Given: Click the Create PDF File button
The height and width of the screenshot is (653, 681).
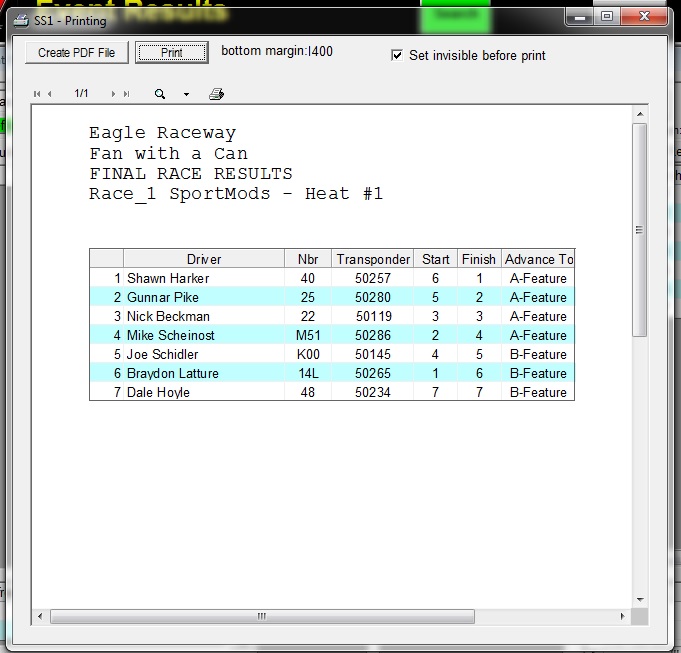Looking at the screenshot, I should pyautogui.click(x=77, y=53).
